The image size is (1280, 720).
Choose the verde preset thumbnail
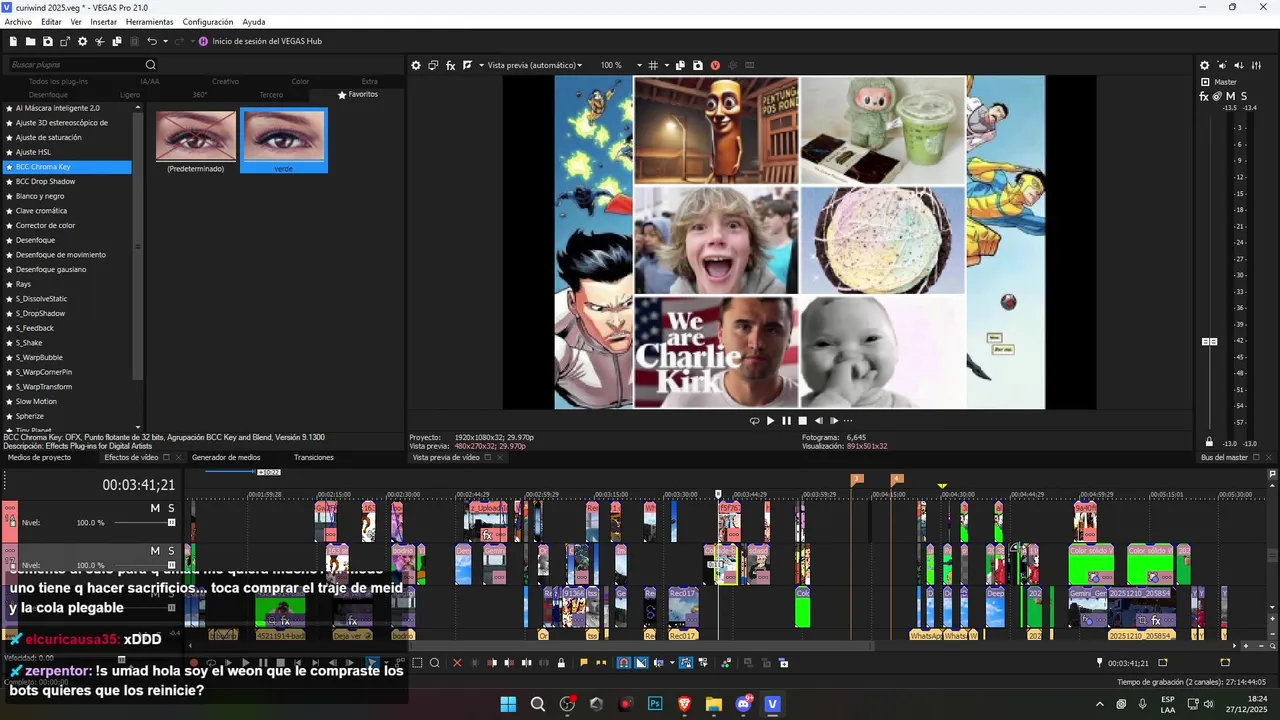click(284, 141)
